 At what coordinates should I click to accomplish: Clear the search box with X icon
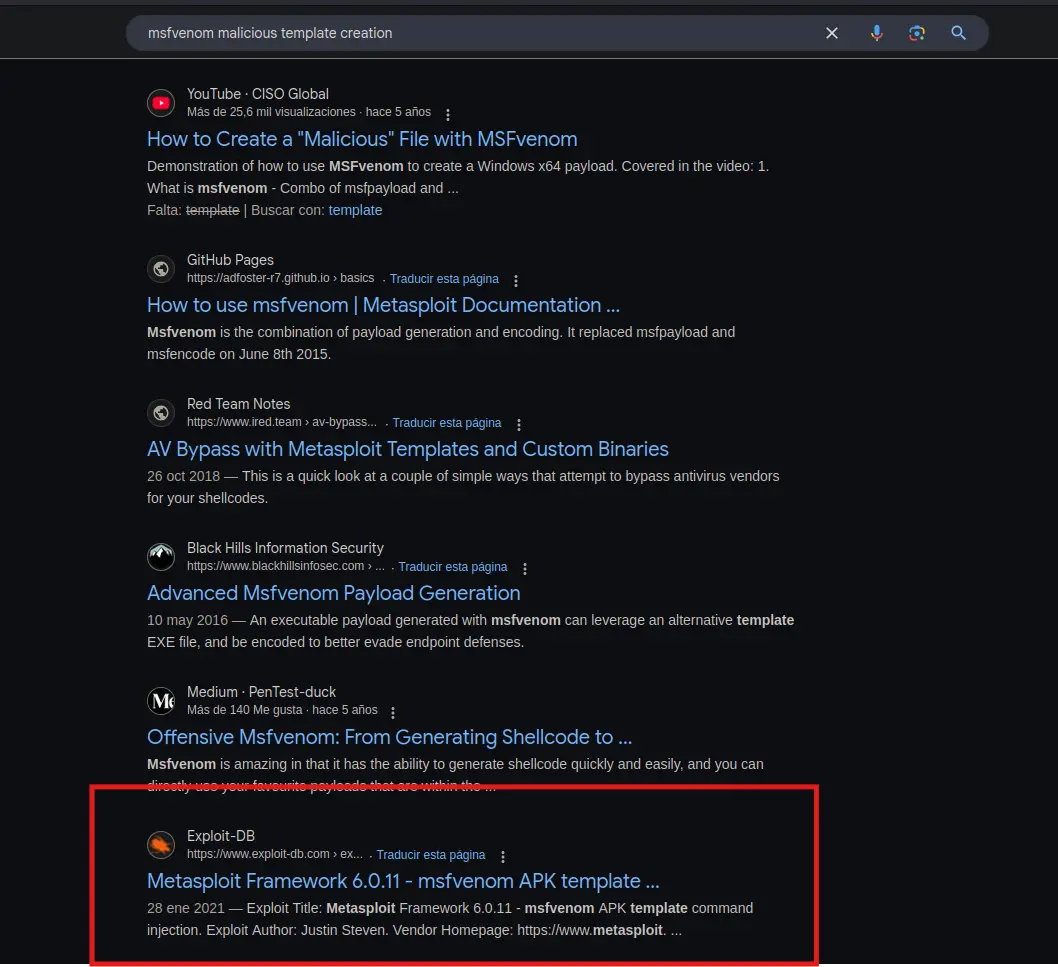831,33
